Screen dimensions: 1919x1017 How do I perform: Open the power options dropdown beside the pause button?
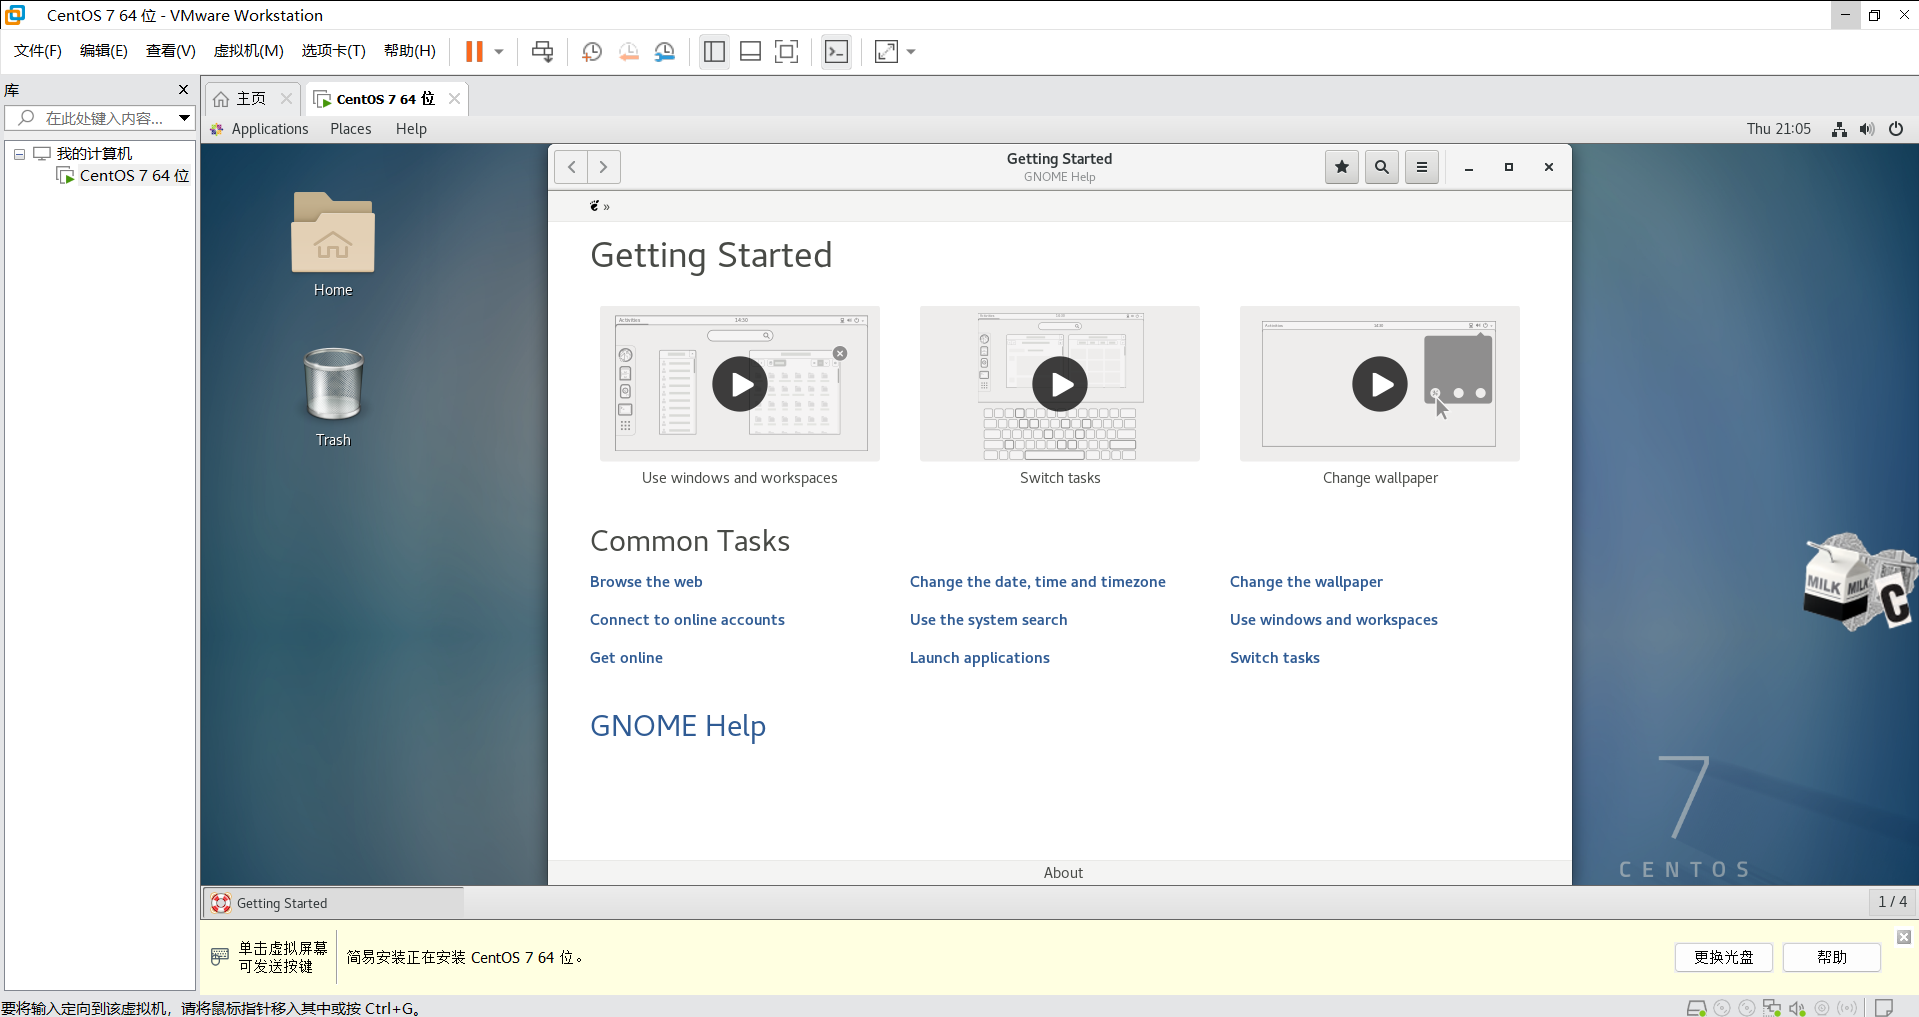pyautogui.click(x=499, y=52)
